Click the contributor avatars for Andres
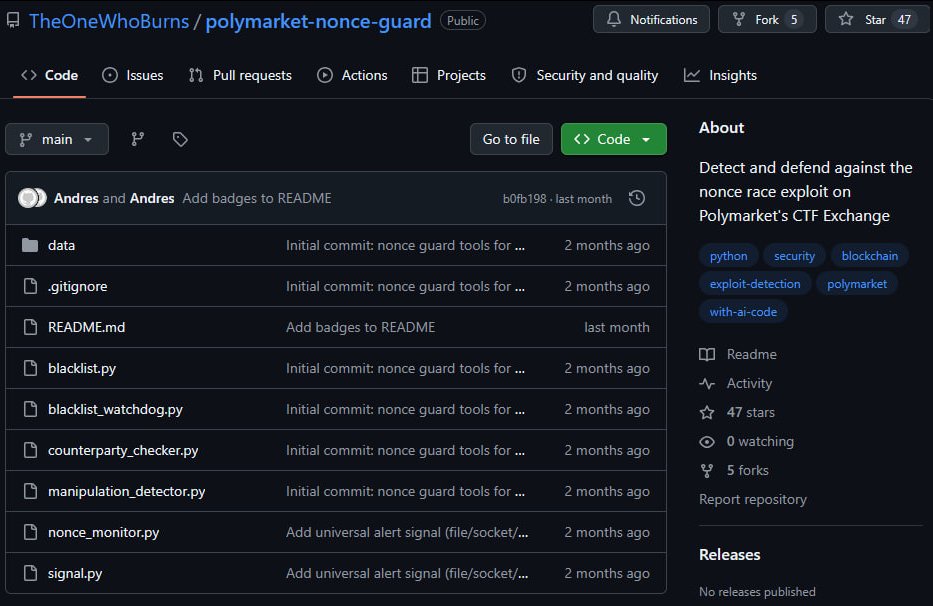Viewport: 933px width, 606px height. [32, 198]
